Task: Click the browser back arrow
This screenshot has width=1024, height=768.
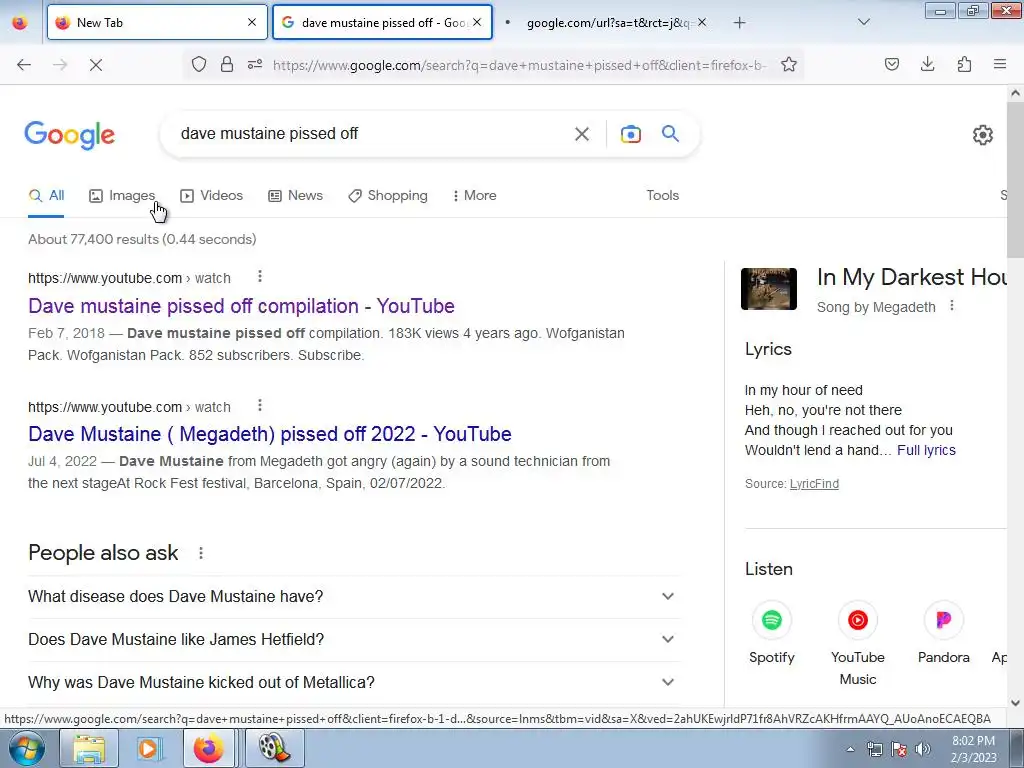Action: (24, 65)
